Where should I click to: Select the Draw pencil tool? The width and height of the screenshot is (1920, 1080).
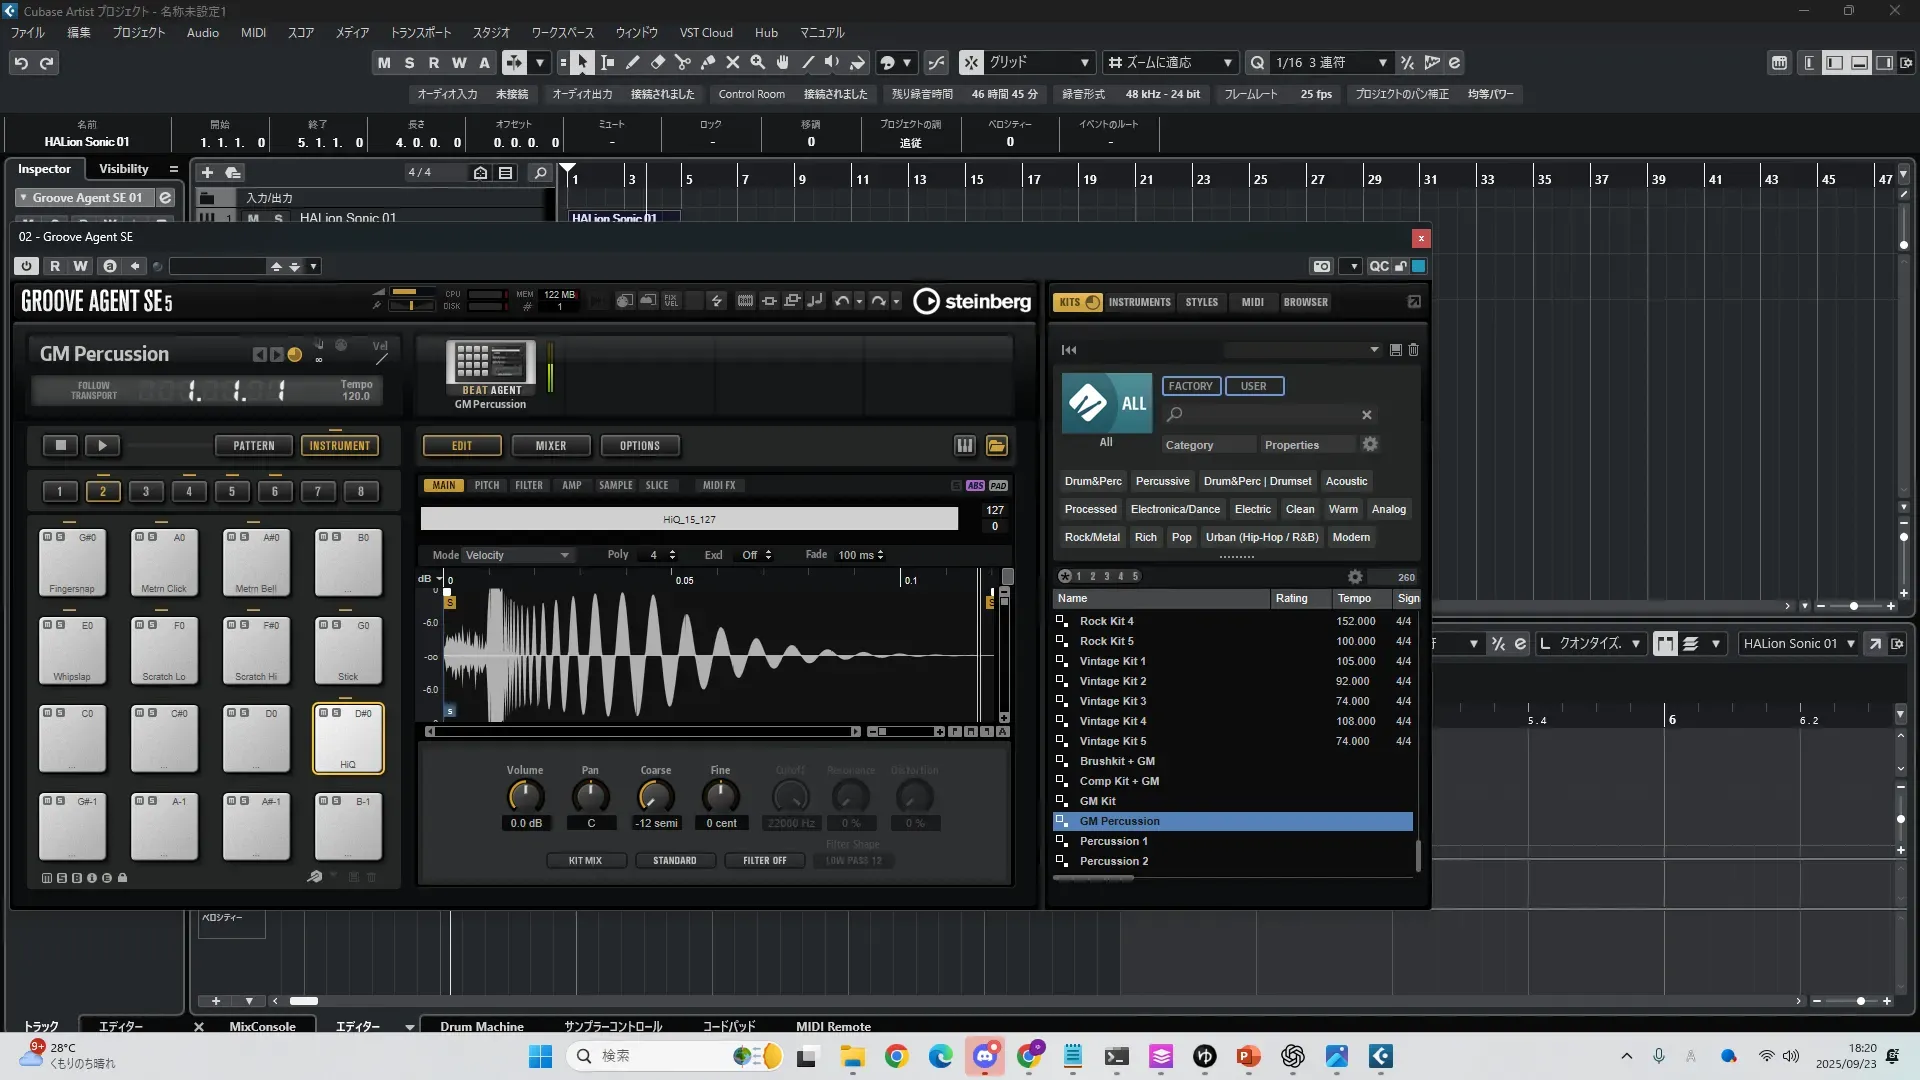[x=632, y=63]
